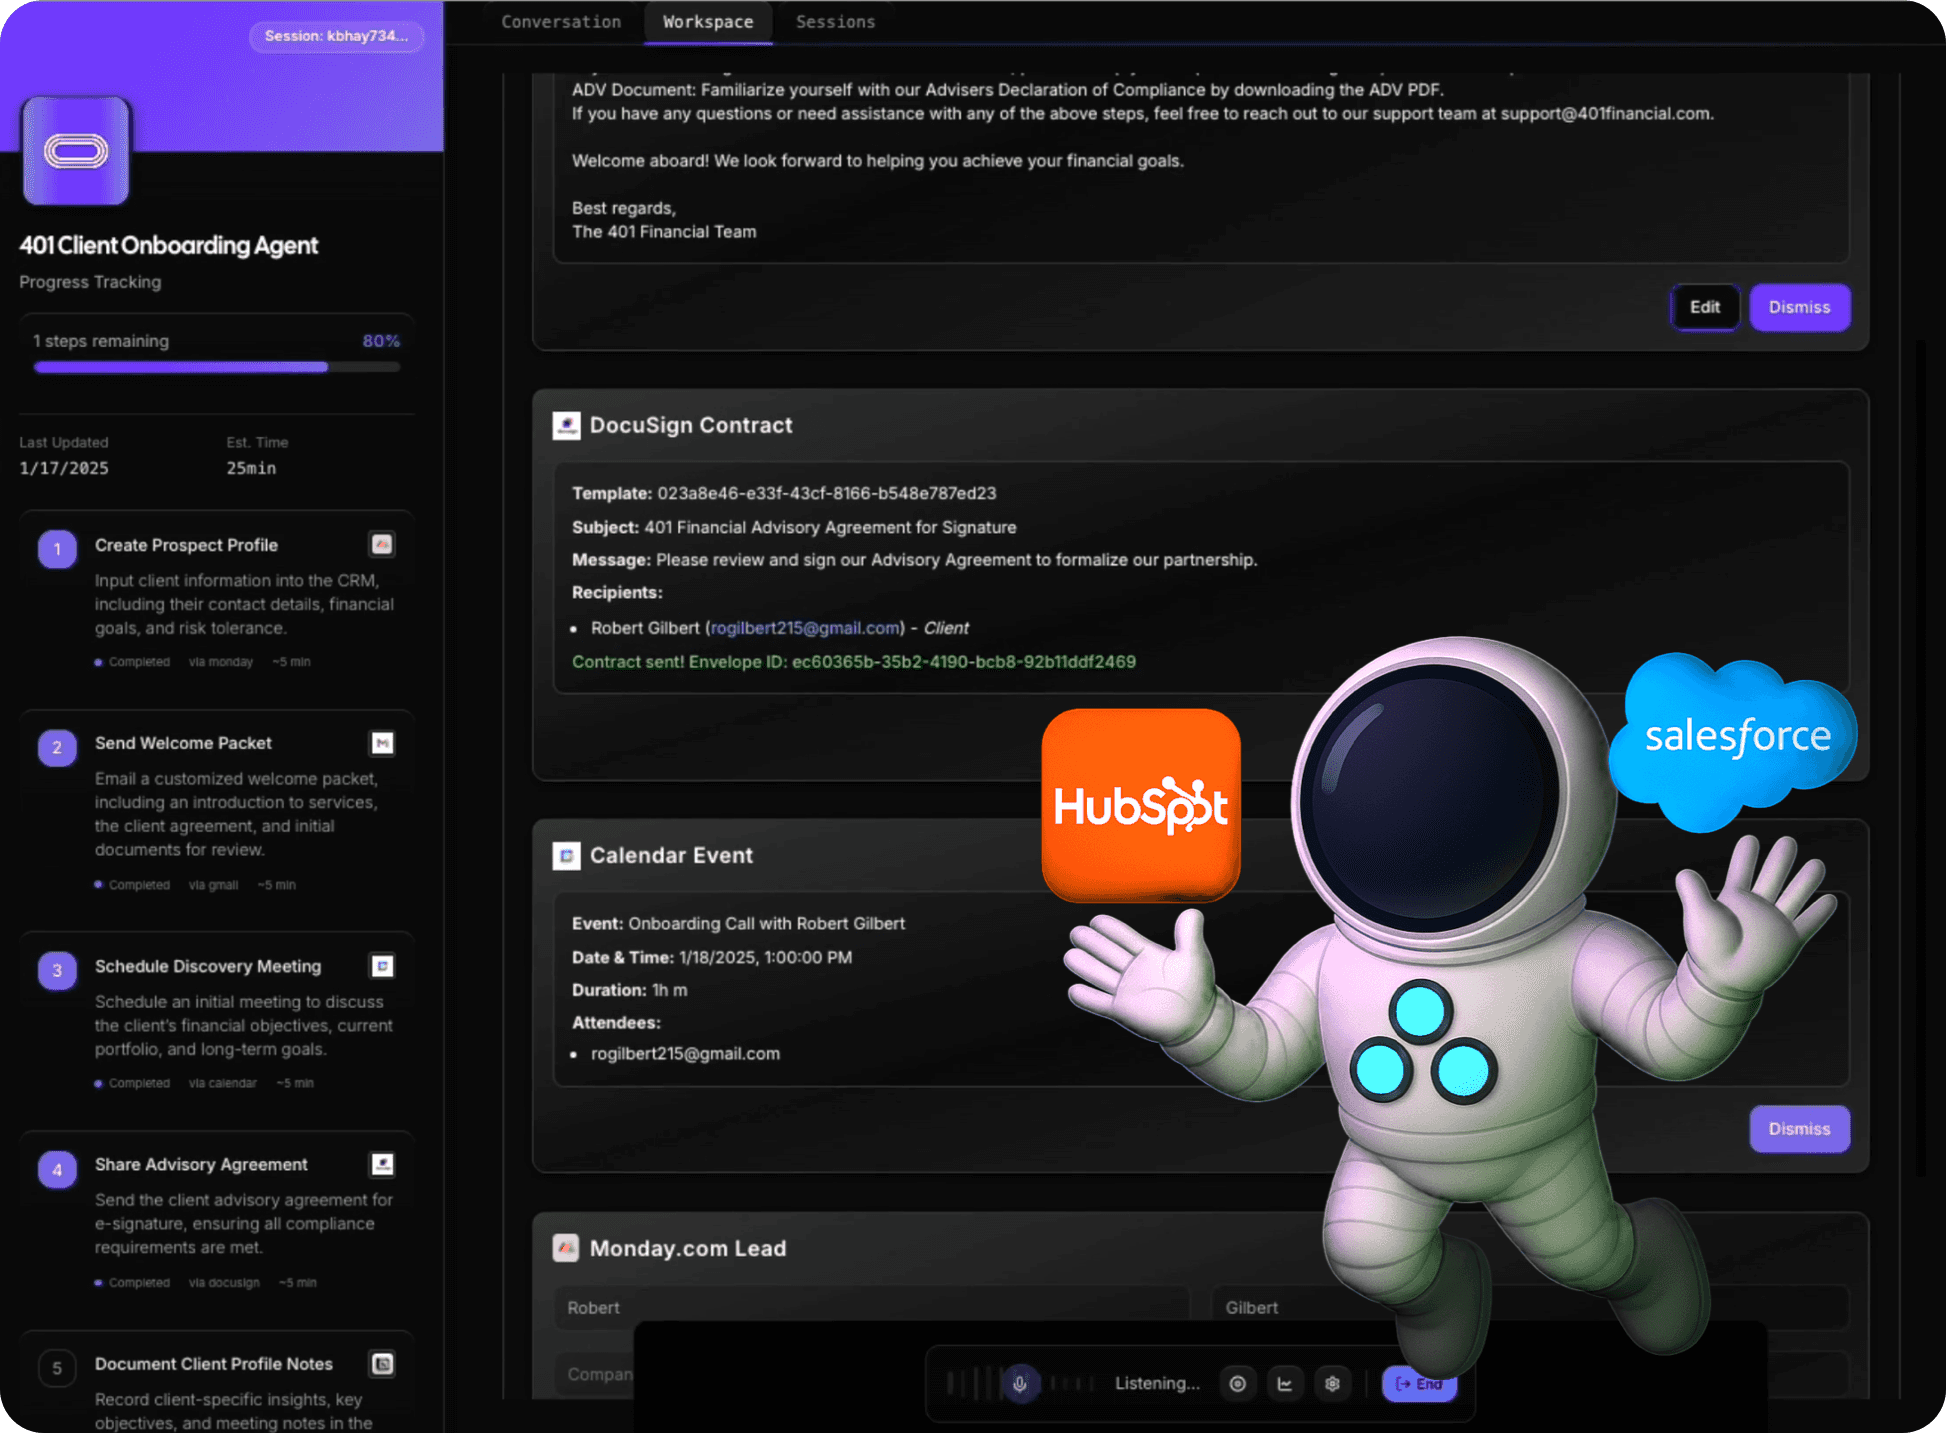Image resolution: width=1946 pixels, height=1433 pixels.
Task: Click the green 'Contract sent! Envelope ID' message
Action: point(854,662)
